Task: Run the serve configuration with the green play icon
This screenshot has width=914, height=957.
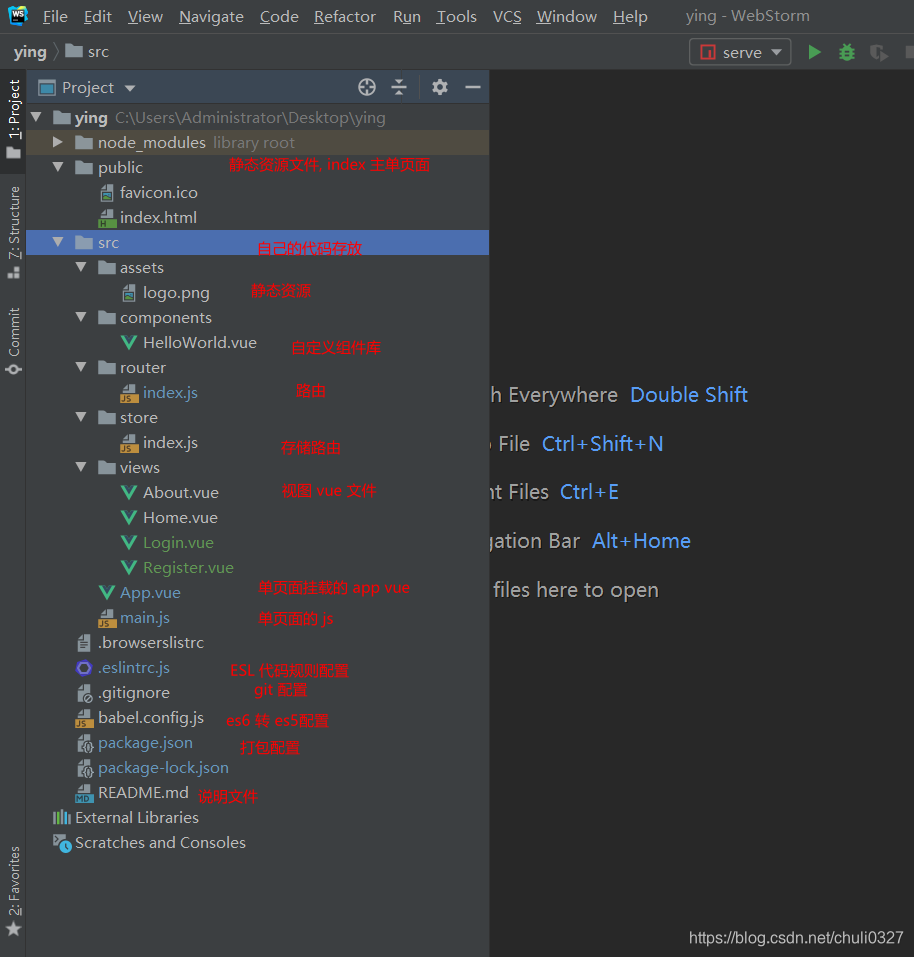Action: [814, 52]
